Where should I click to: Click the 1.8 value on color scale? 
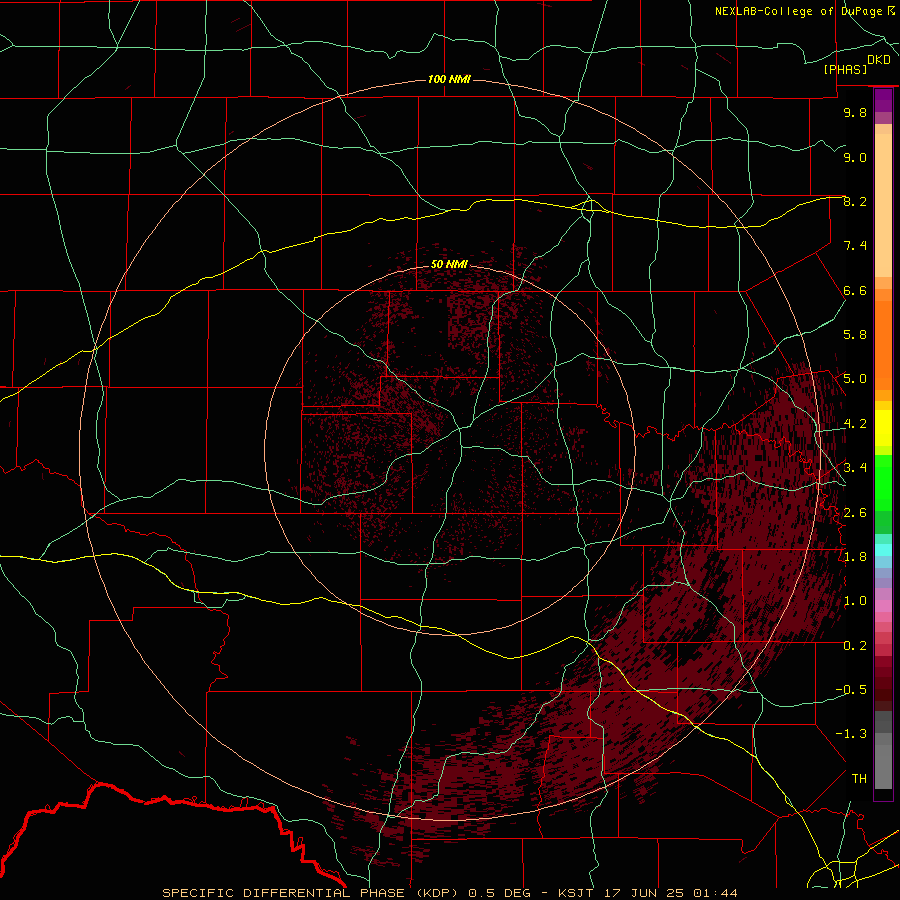855,556
